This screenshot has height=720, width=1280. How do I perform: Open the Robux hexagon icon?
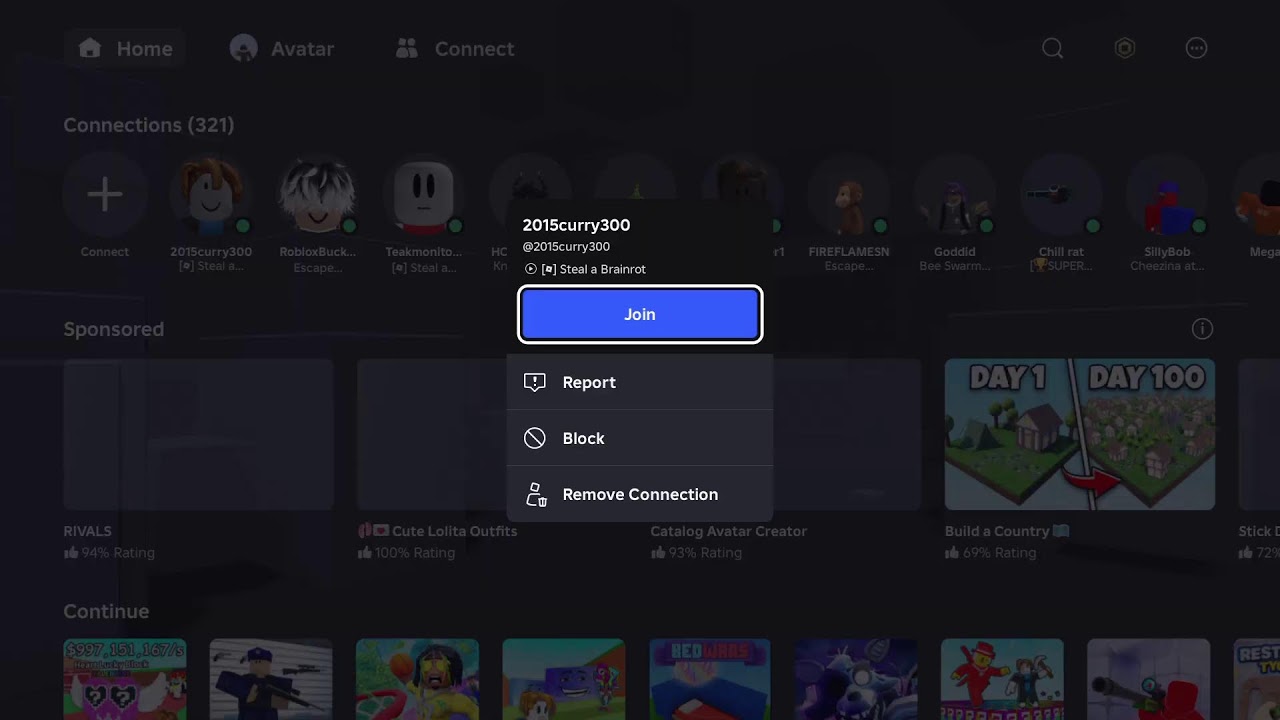click(x=1125, y=48)
